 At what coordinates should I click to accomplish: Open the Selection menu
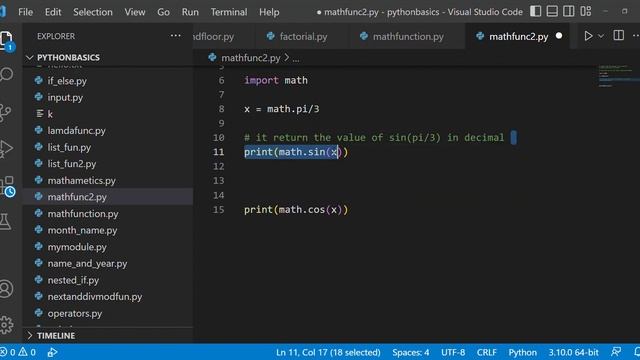(93, 12)
